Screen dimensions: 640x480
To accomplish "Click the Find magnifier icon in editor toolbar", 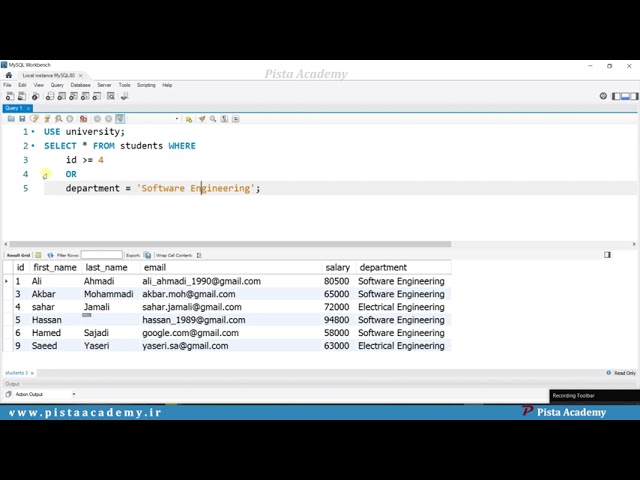I will pyautogui.click(x=213, y=119).
